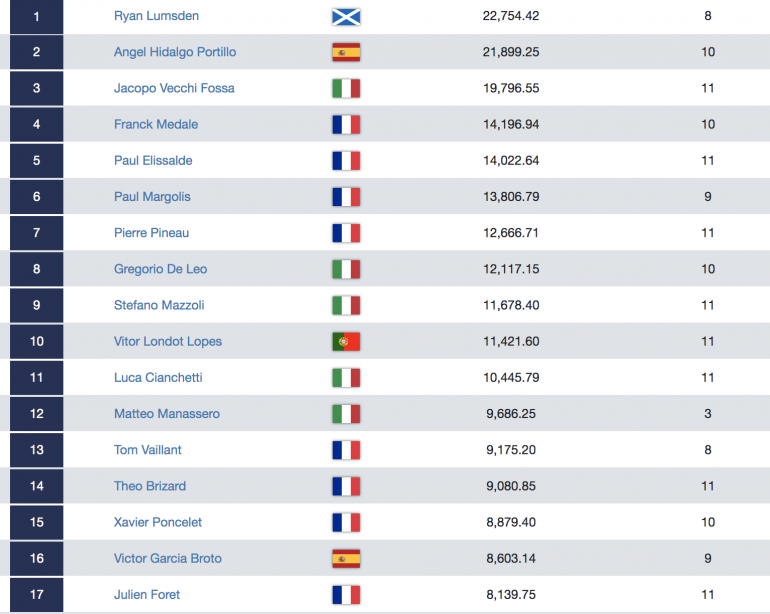This screenshot has height=614, width=770.
Task: Open Pierre Pineau's profile link
Action: [x=151, y=233]
